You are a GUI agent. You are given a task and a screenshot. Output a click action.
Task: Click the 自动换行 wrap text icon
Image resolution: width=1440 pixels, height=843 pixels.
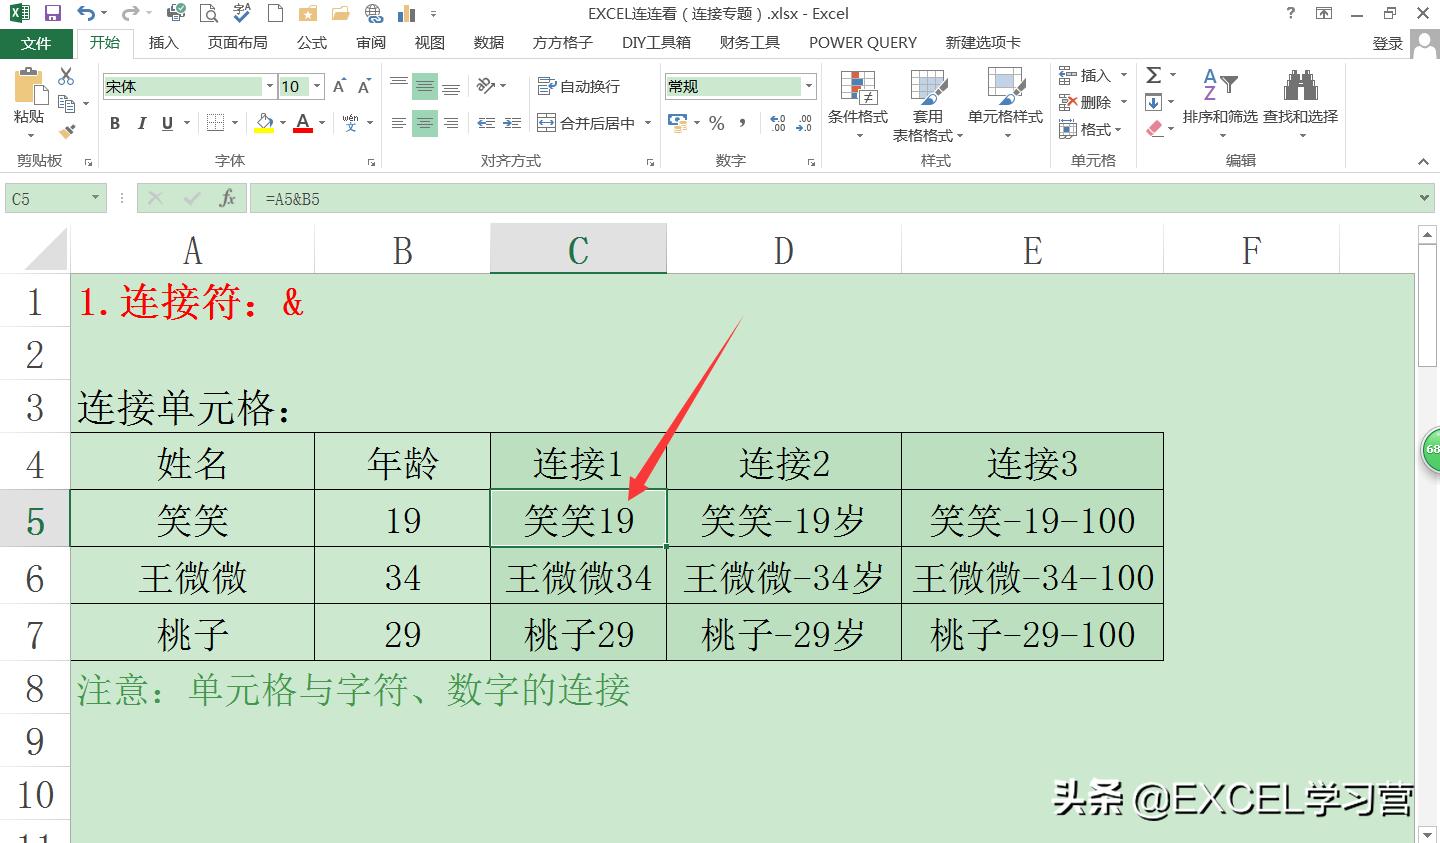pos(547,86)
